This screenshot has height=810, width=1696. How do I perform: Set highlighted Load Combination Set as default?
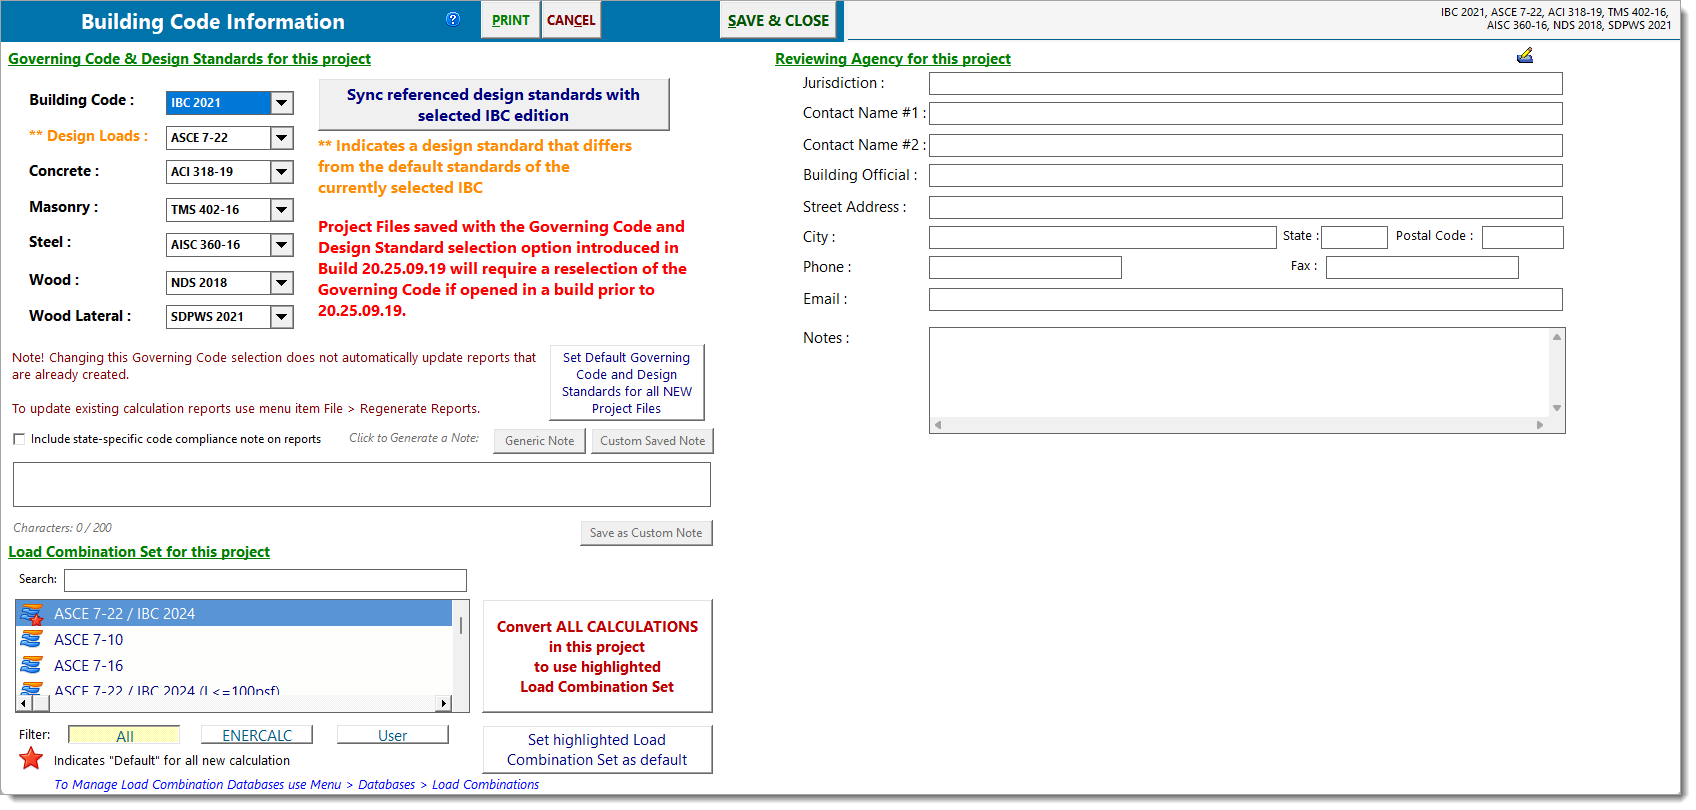(597, 750)
